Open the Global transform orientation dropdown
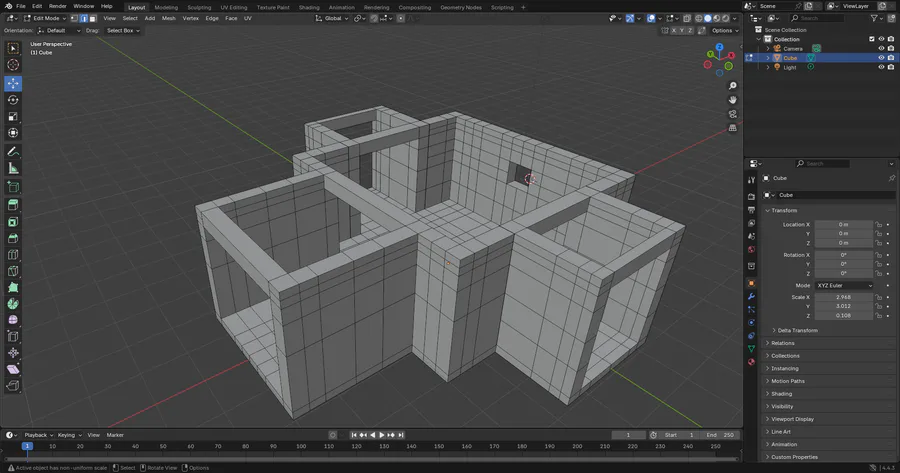The image size is (900, 473). coord(332,18)
